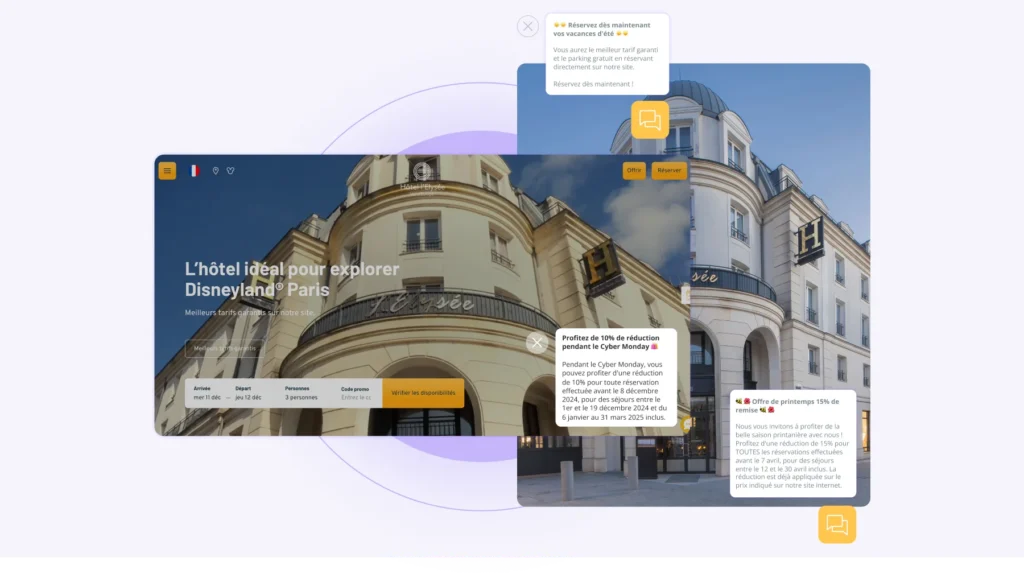Click the spring 15% offer message card
Viewport: 1024px width, 582px height.
(x=792, y=442)
